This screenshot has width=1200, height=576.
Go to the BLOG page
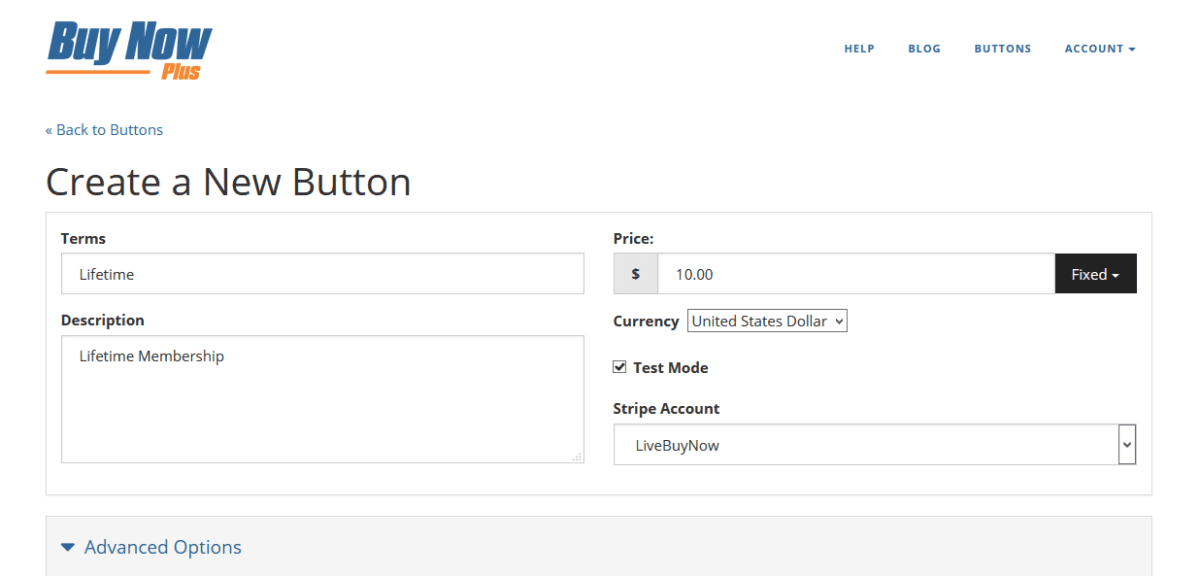924,48
